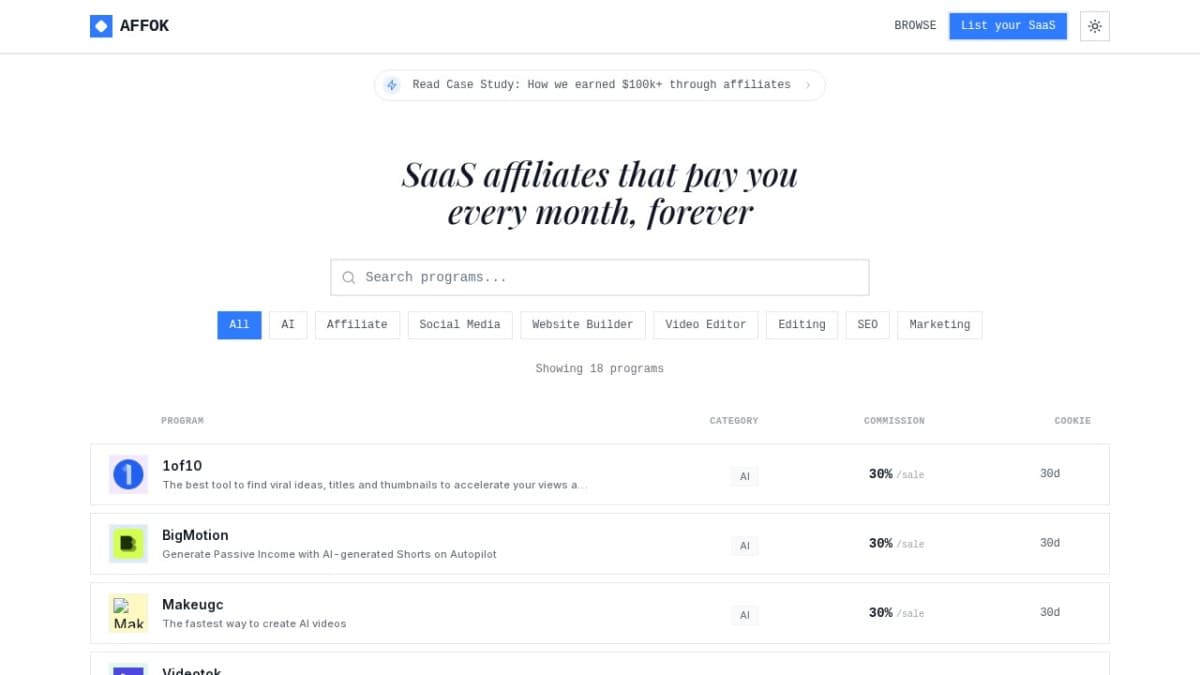Select the SEO filter chip
The width and height of the screenshot is (1200, 675).
(867, 325)
